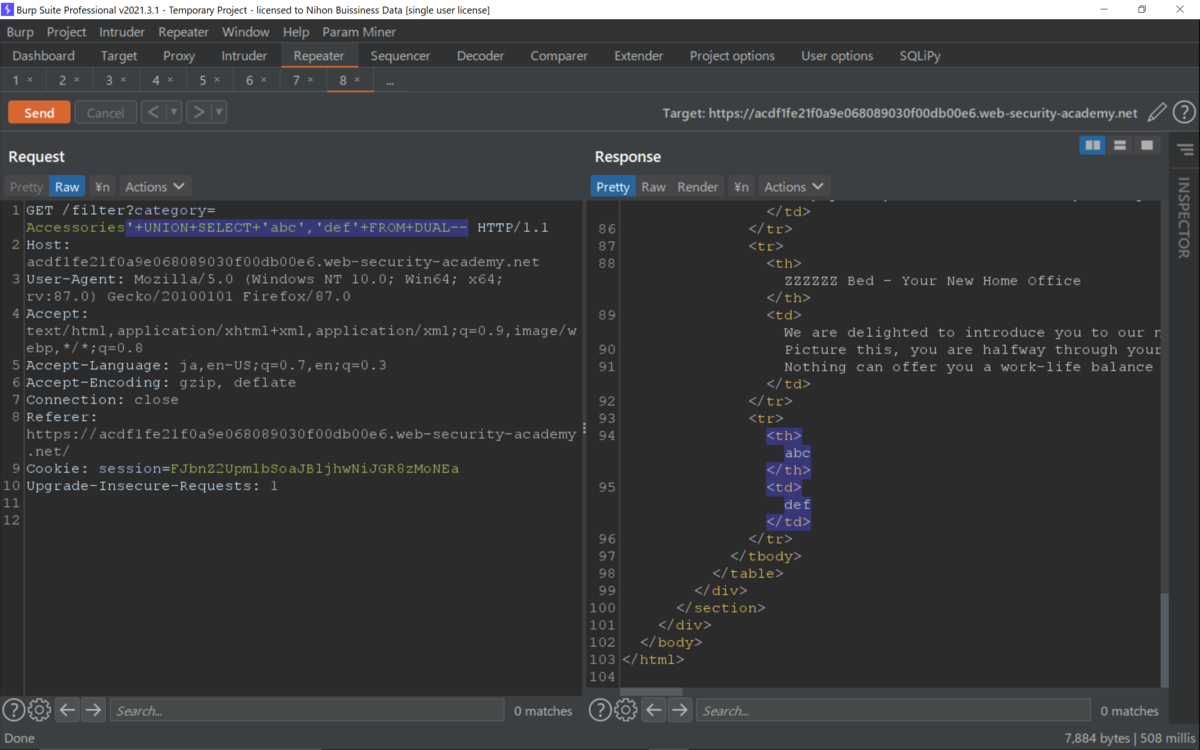Add new Repeater tab with ellipsis
This screenshot has height=750, width=1200.
point(390,81)
